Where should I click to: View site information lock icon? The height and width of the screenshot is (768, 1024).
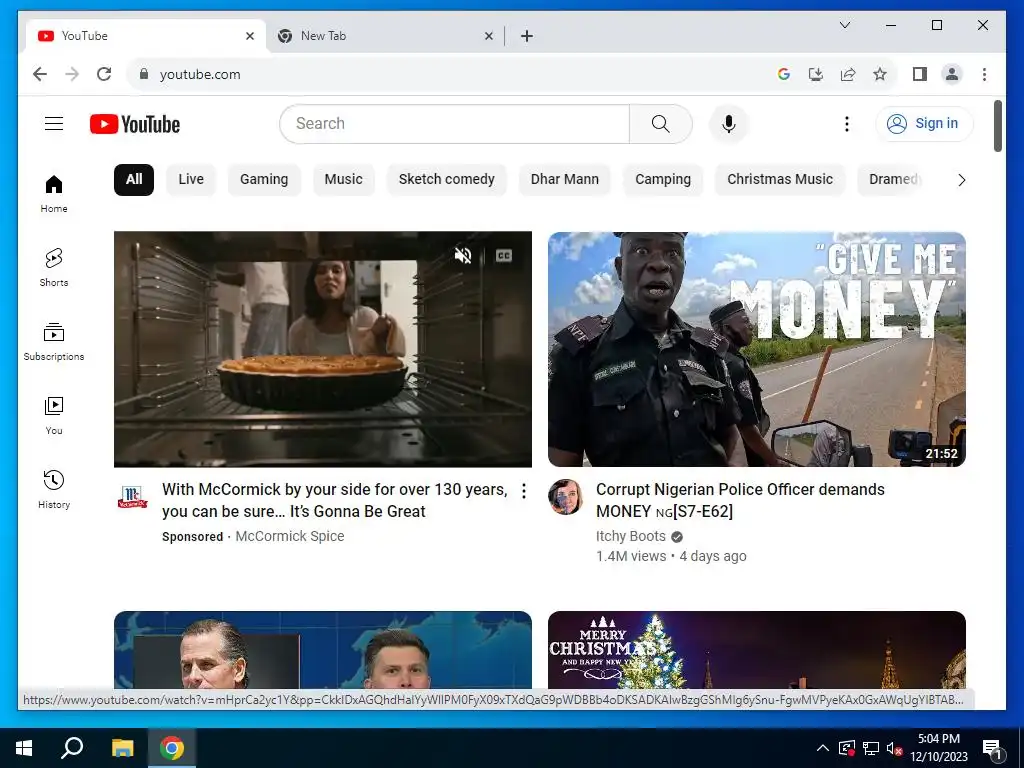(x=144, y=74)
